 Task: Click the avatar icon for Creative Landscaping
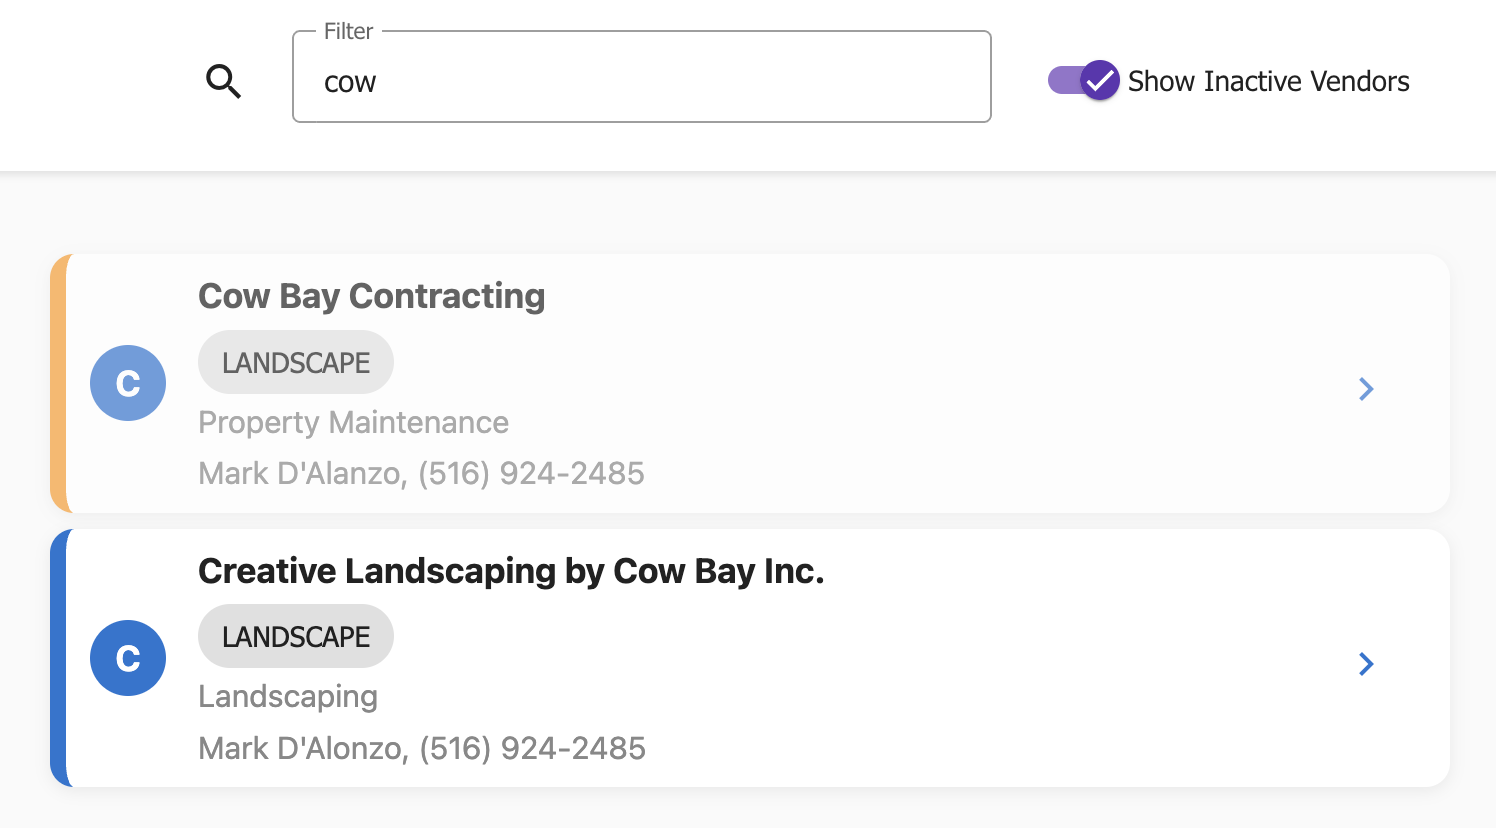tap(128, 658)
